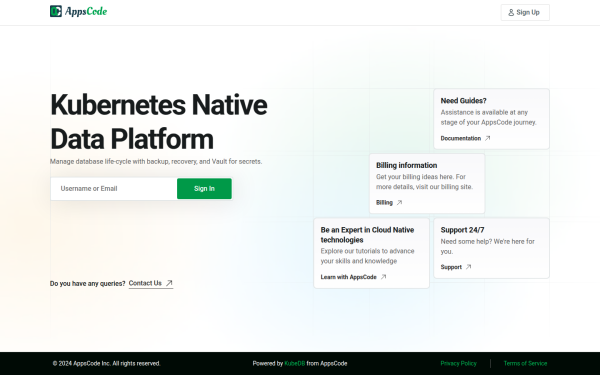Screen dimensions: 600x375
Task: Select the Need Guides? card heading
Action: point(463,101)
